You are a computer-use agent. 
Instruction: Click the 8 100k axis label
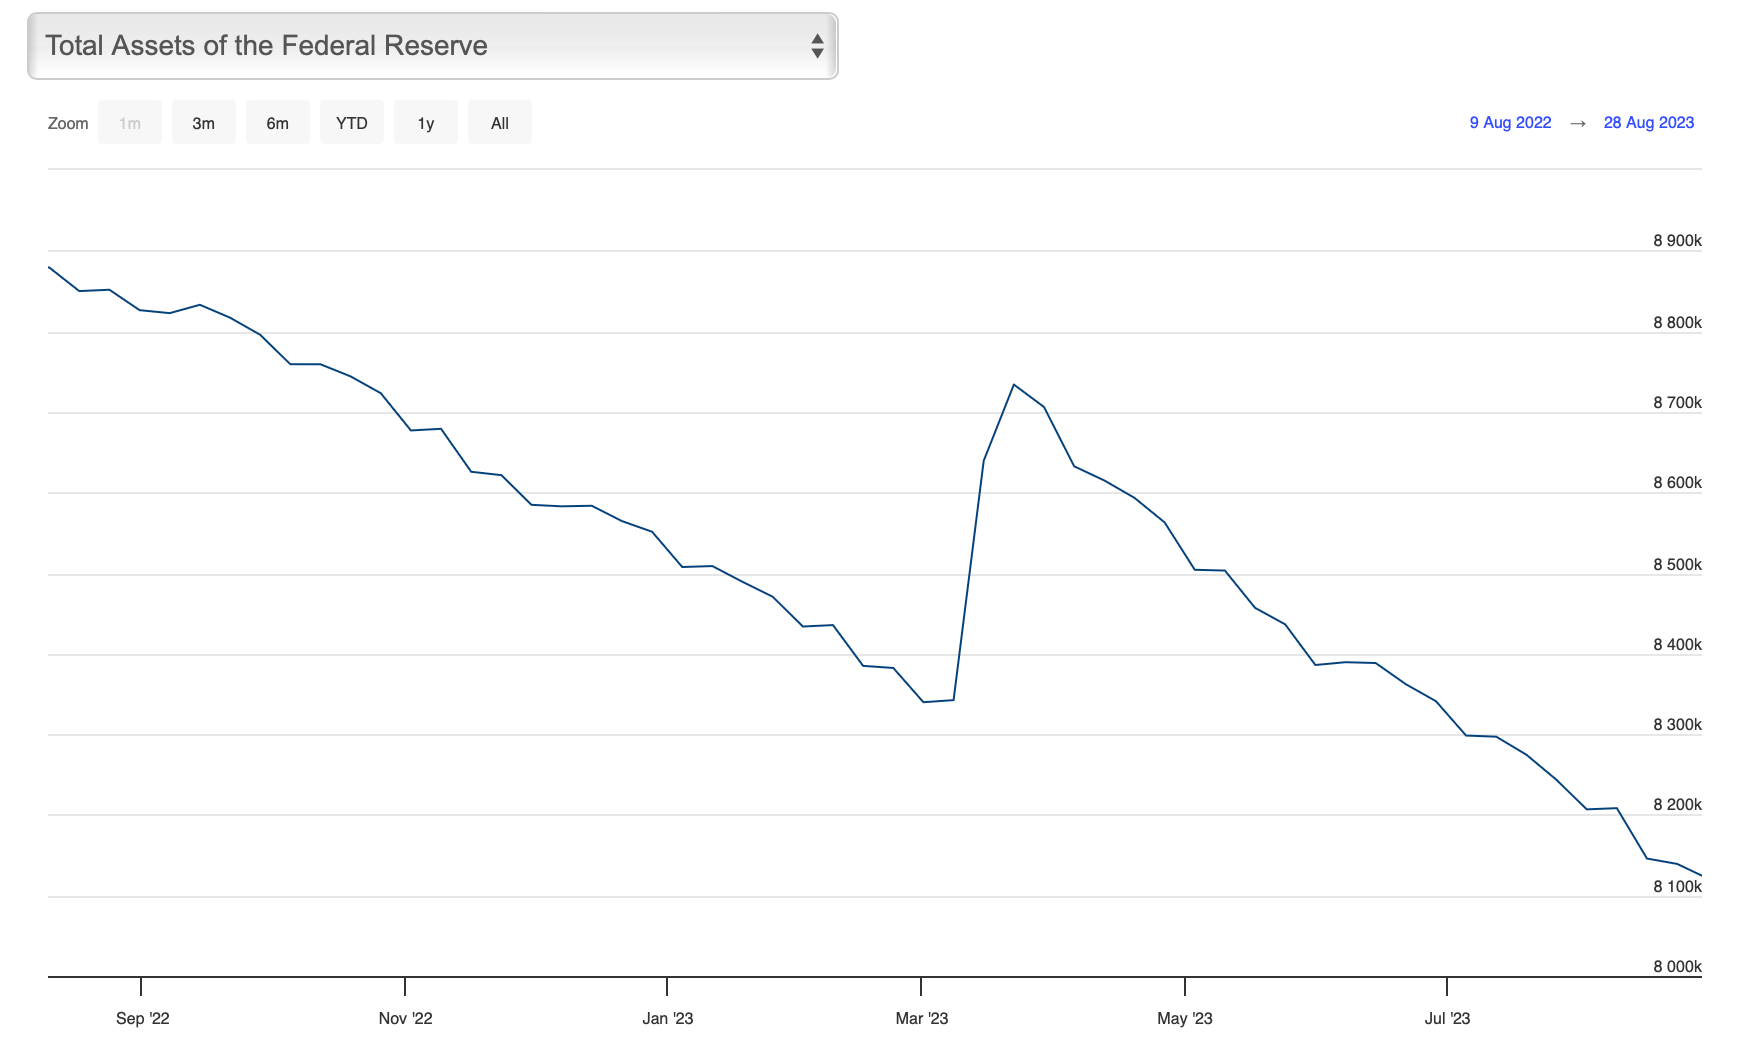pos(1677,887)
